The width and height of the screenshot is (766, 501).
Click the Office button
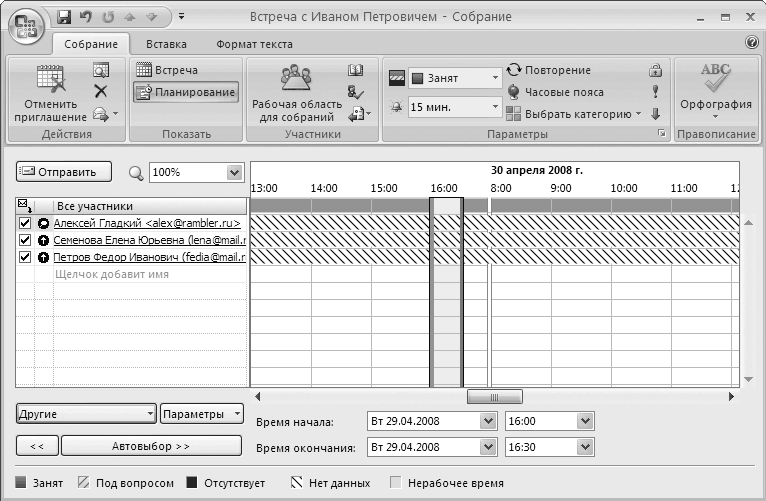[27, 23]
